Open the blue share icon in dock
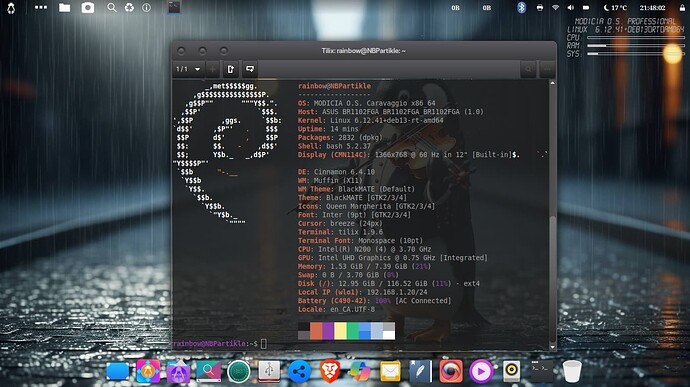The image size is (690, 387). point(299,372)
